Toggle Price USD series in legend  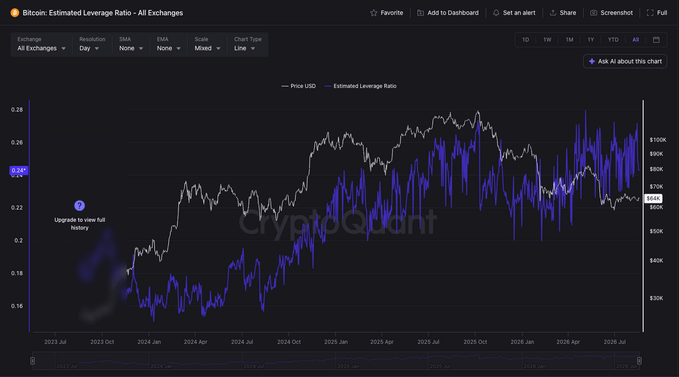(x=298, y=86)
